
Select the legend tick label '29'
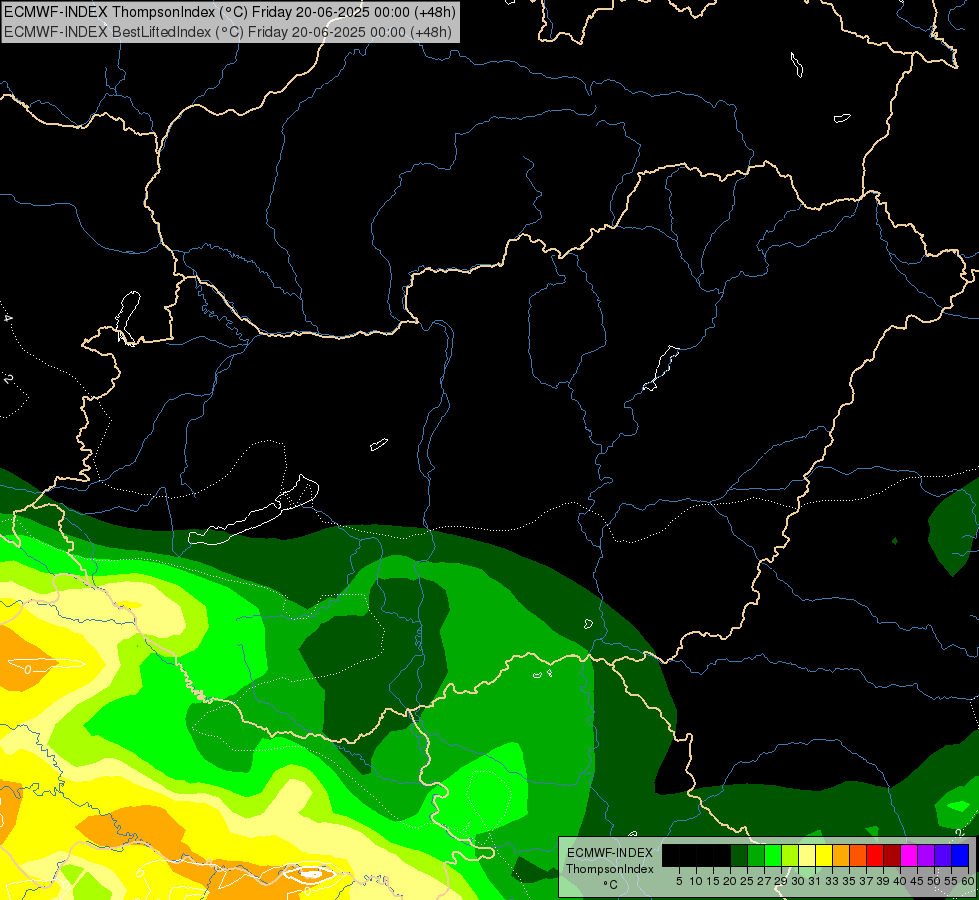(x=781, y=881)
